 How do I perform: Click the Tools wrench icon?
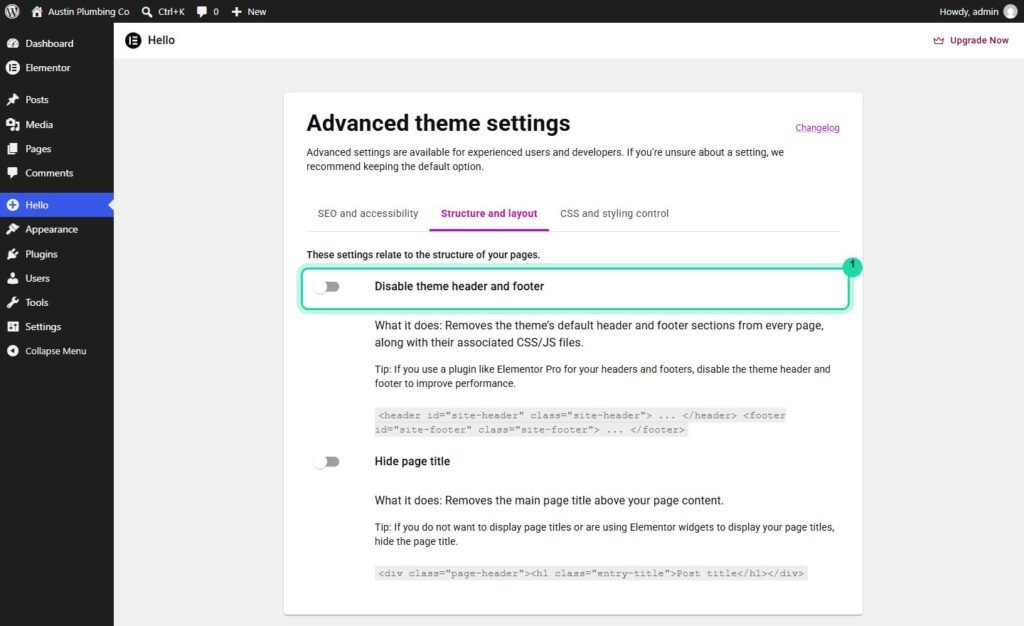click(x=12, y=302)
